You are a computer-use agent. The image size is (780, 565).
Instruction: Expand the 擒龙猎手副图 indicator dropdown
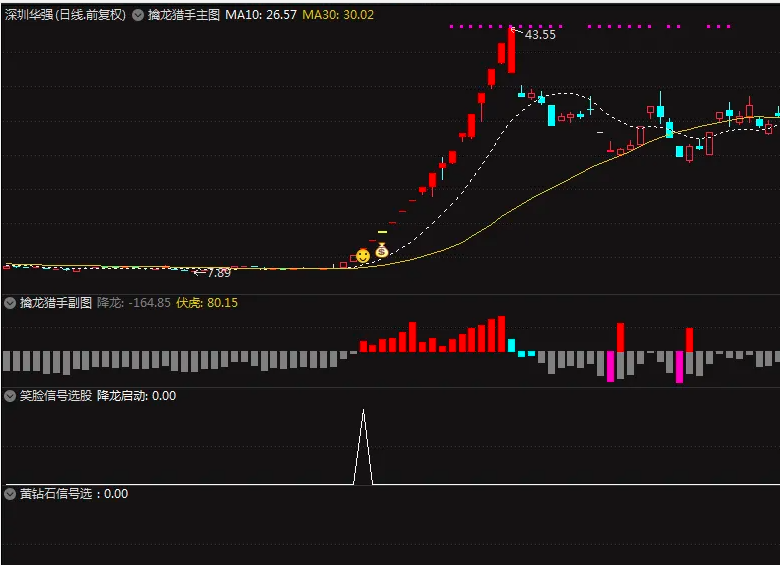10,302
